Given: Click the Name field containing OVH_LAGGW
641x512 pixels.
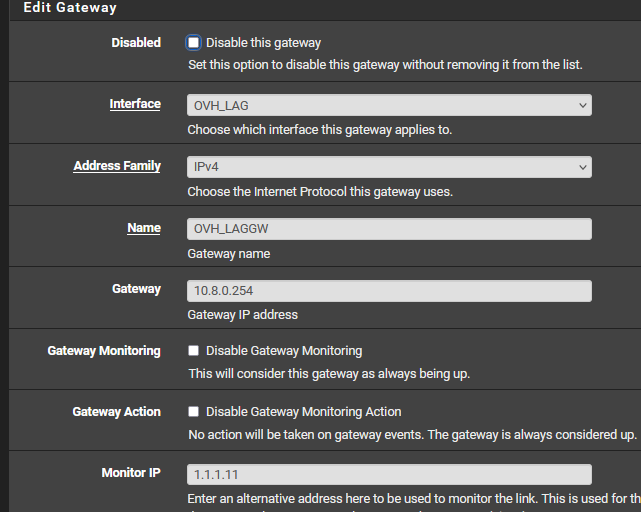Looking at the screenshot, I should (389, 229).
